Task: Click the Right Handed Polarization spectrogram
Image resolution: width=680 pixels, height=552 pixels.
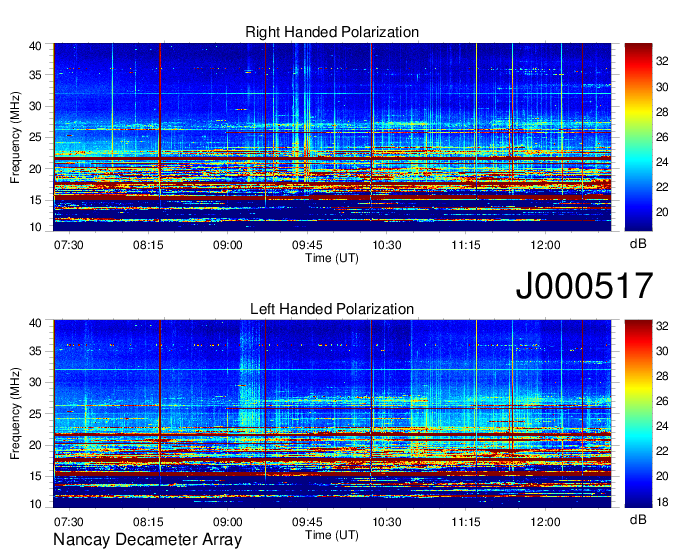Action: [x=332, y=137]
